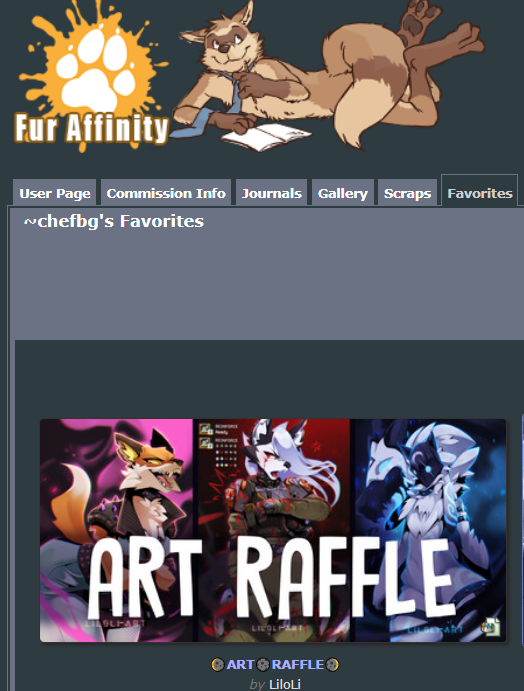Viewport: 524px width, 691px height.
Task: Click the open book in the banner art
Action: [x=265, y=137]
